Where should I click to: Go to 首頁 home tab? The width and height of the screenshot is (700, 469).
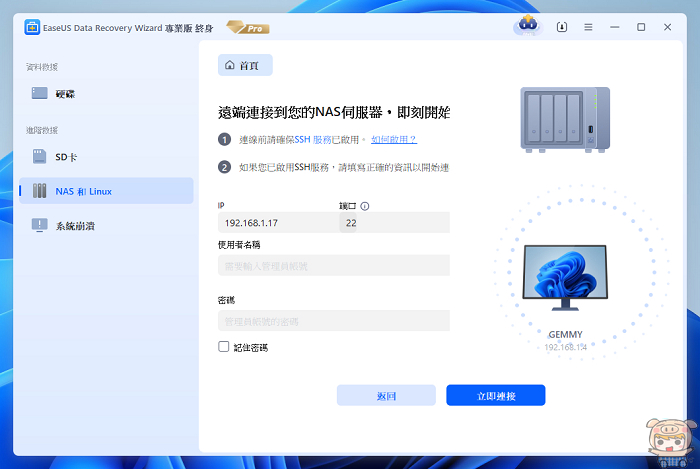(245, 65)
